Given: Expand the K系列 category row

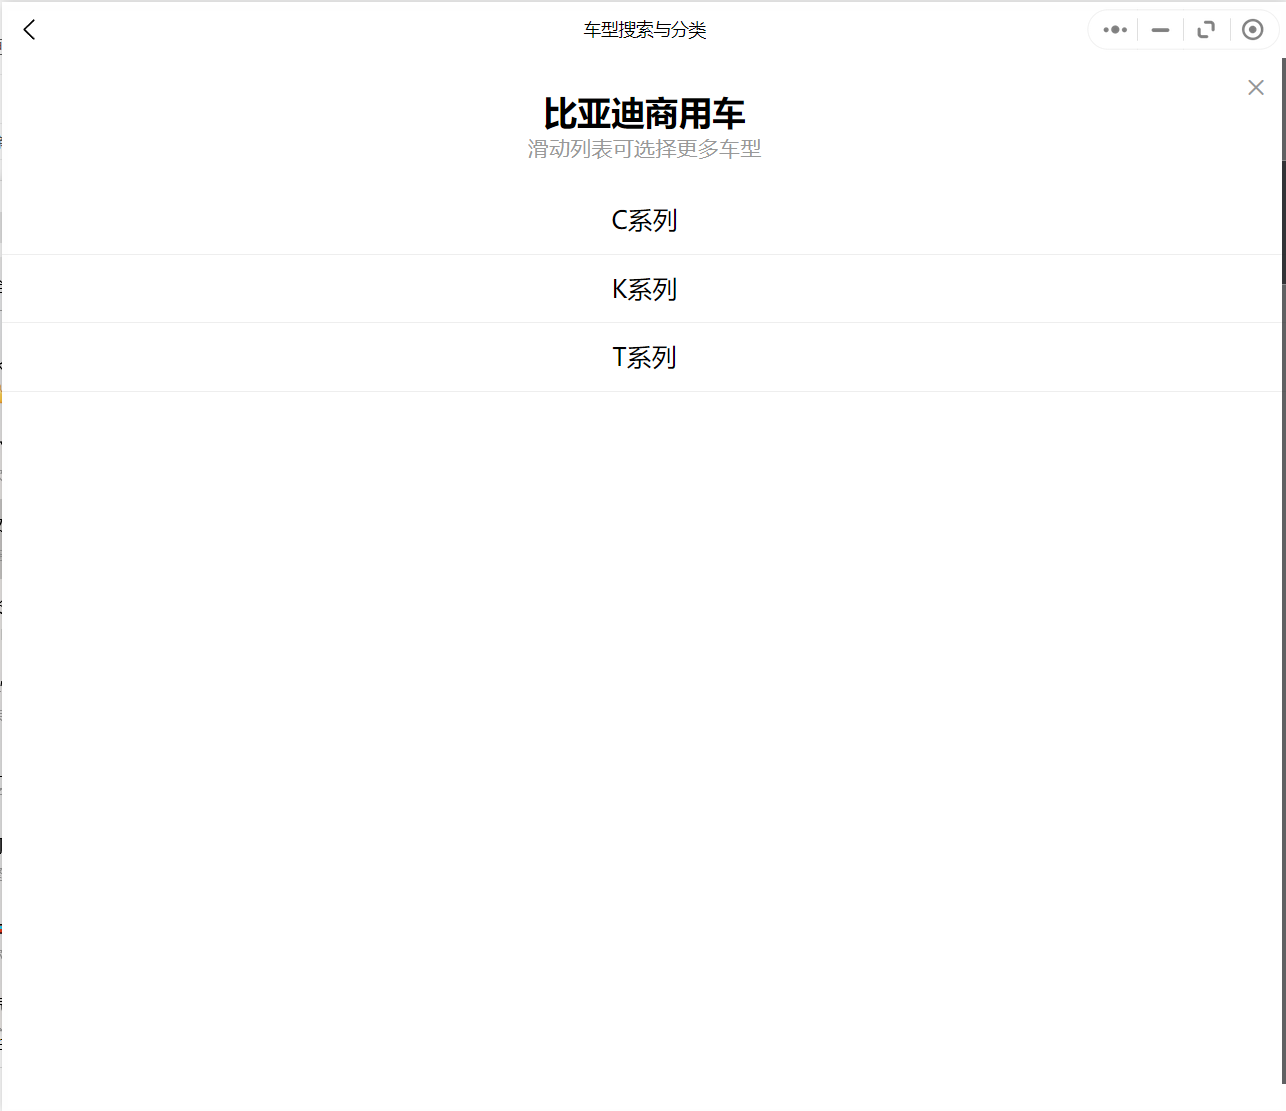Looking at the screenshot, I should [644, 289].
